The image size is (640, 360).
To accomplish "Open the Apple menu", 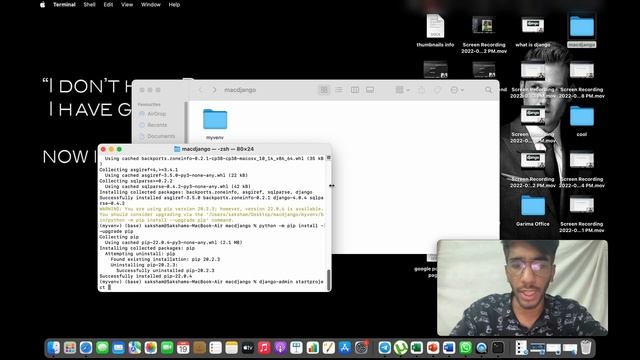I will [x=42, y=5].
